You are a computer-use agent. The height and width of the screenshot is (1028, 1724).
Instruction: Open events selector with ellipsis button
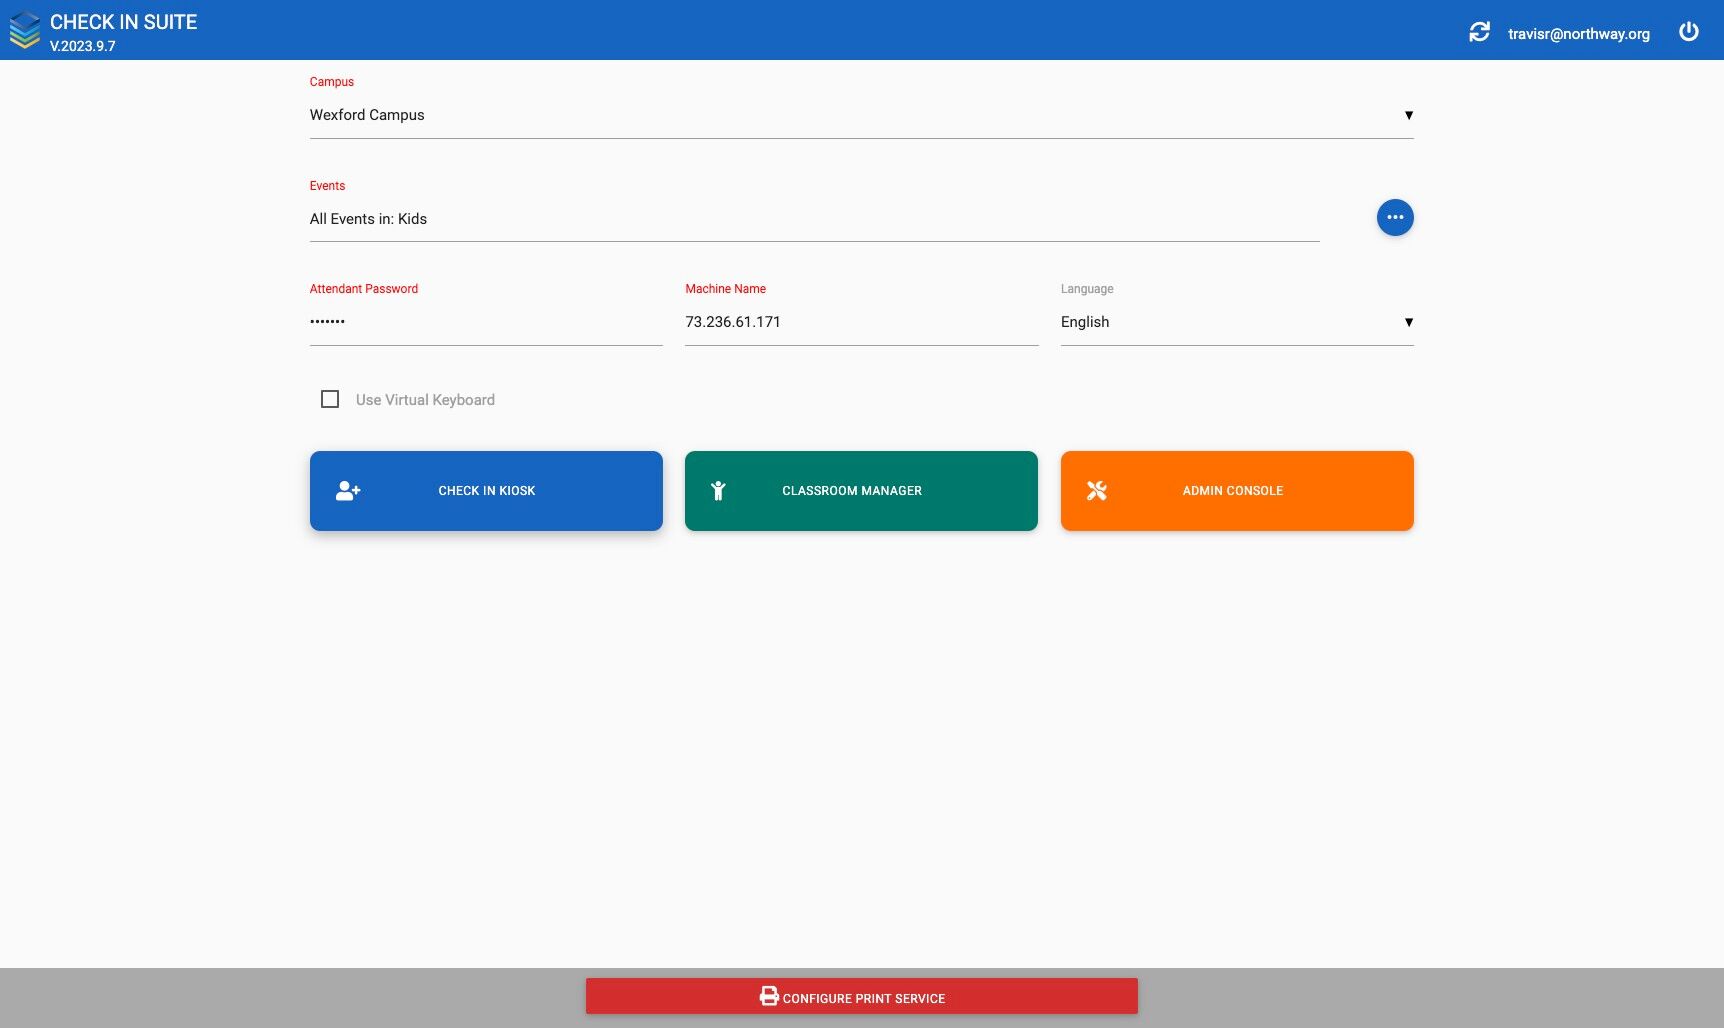pyautogui.click(x=1395, y=217)
